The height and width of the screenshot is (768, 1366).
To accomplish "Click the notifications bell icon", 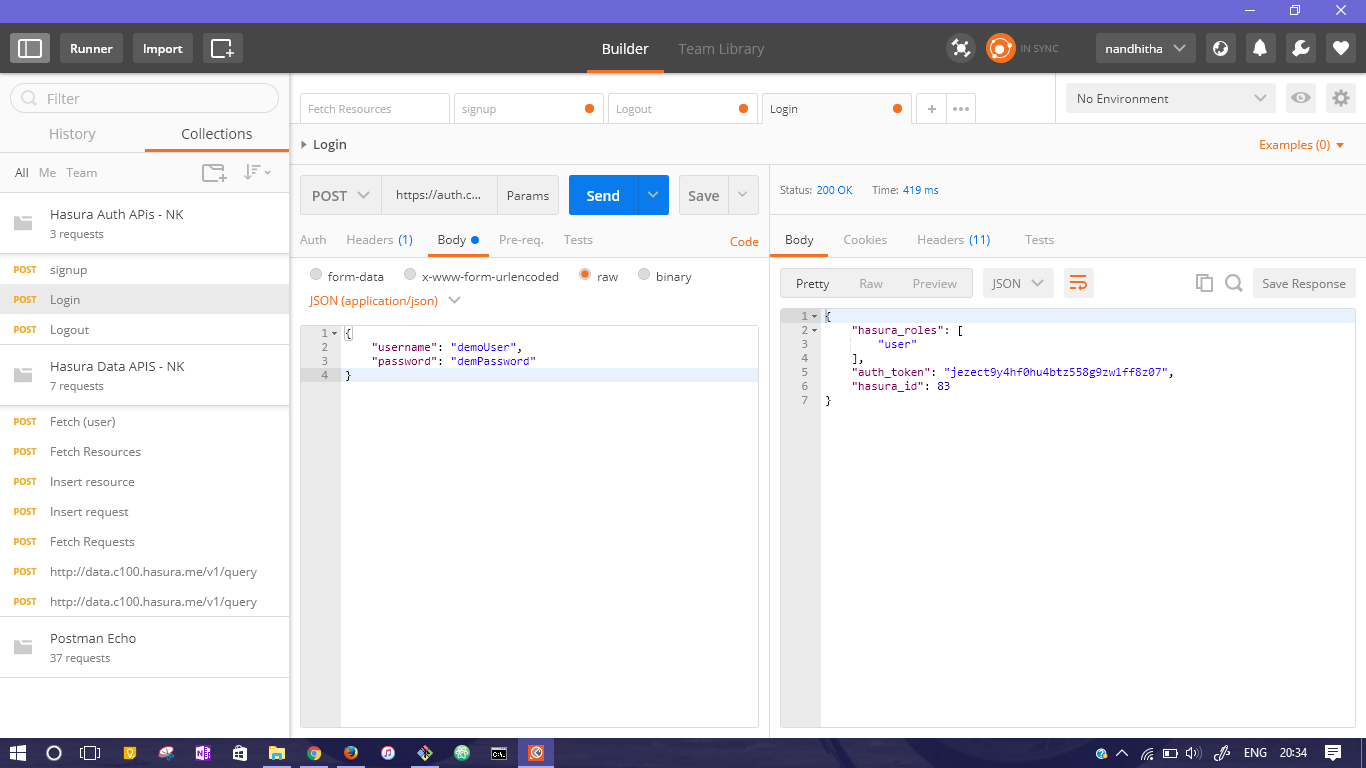I will click(x=1260, y=48).
